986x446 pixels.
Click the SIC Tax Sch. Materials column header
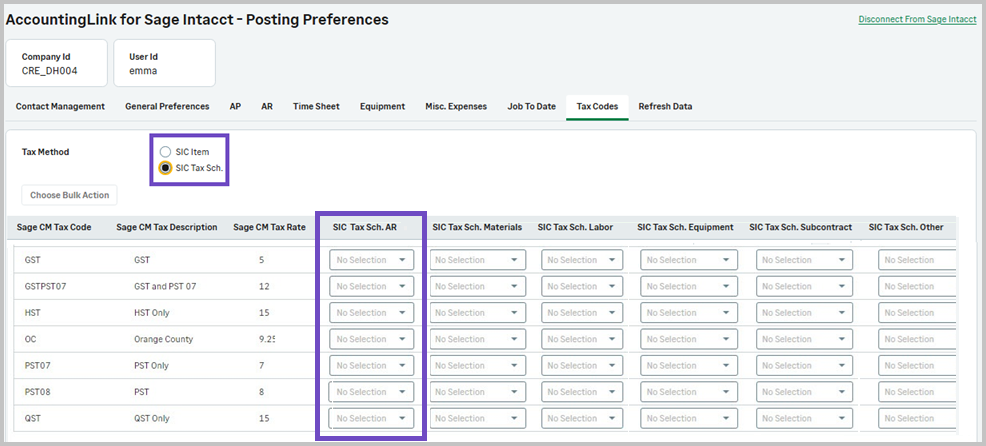477,227
